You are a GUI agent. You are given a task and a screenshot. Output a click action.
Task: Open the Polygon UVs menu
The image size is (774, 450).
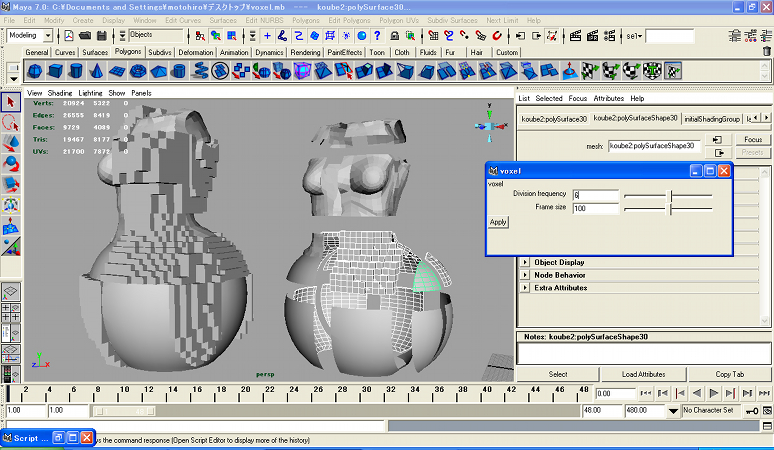(x=399, y=20)
